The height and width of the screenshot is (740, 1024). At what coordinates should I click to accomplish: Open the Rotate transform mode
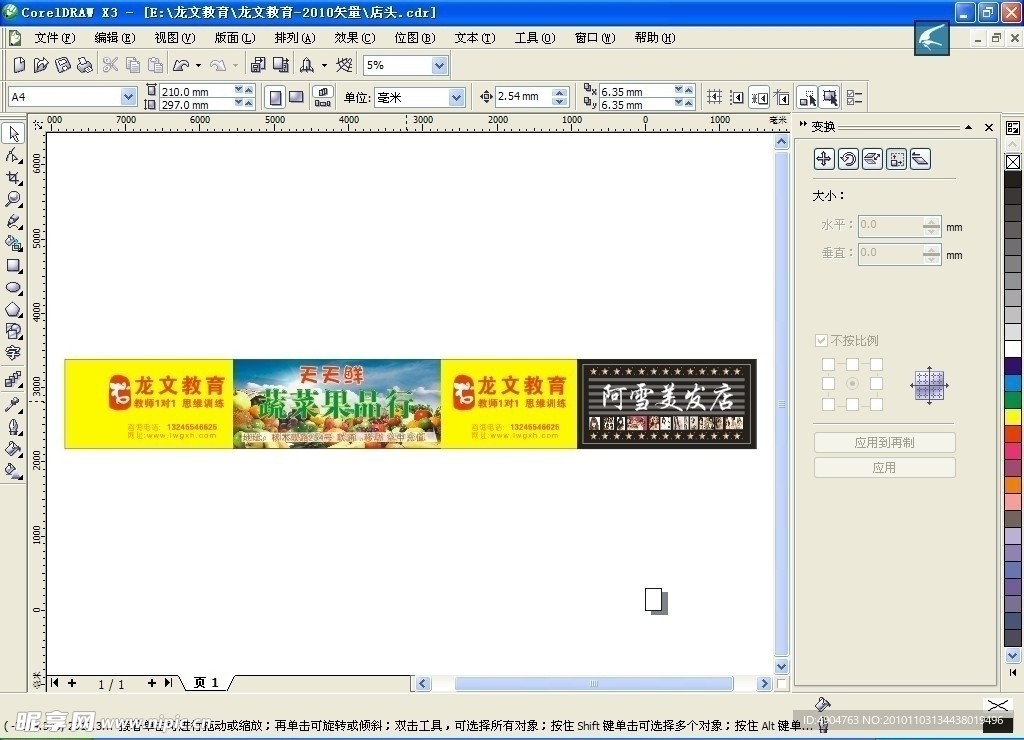pos(848,159)
